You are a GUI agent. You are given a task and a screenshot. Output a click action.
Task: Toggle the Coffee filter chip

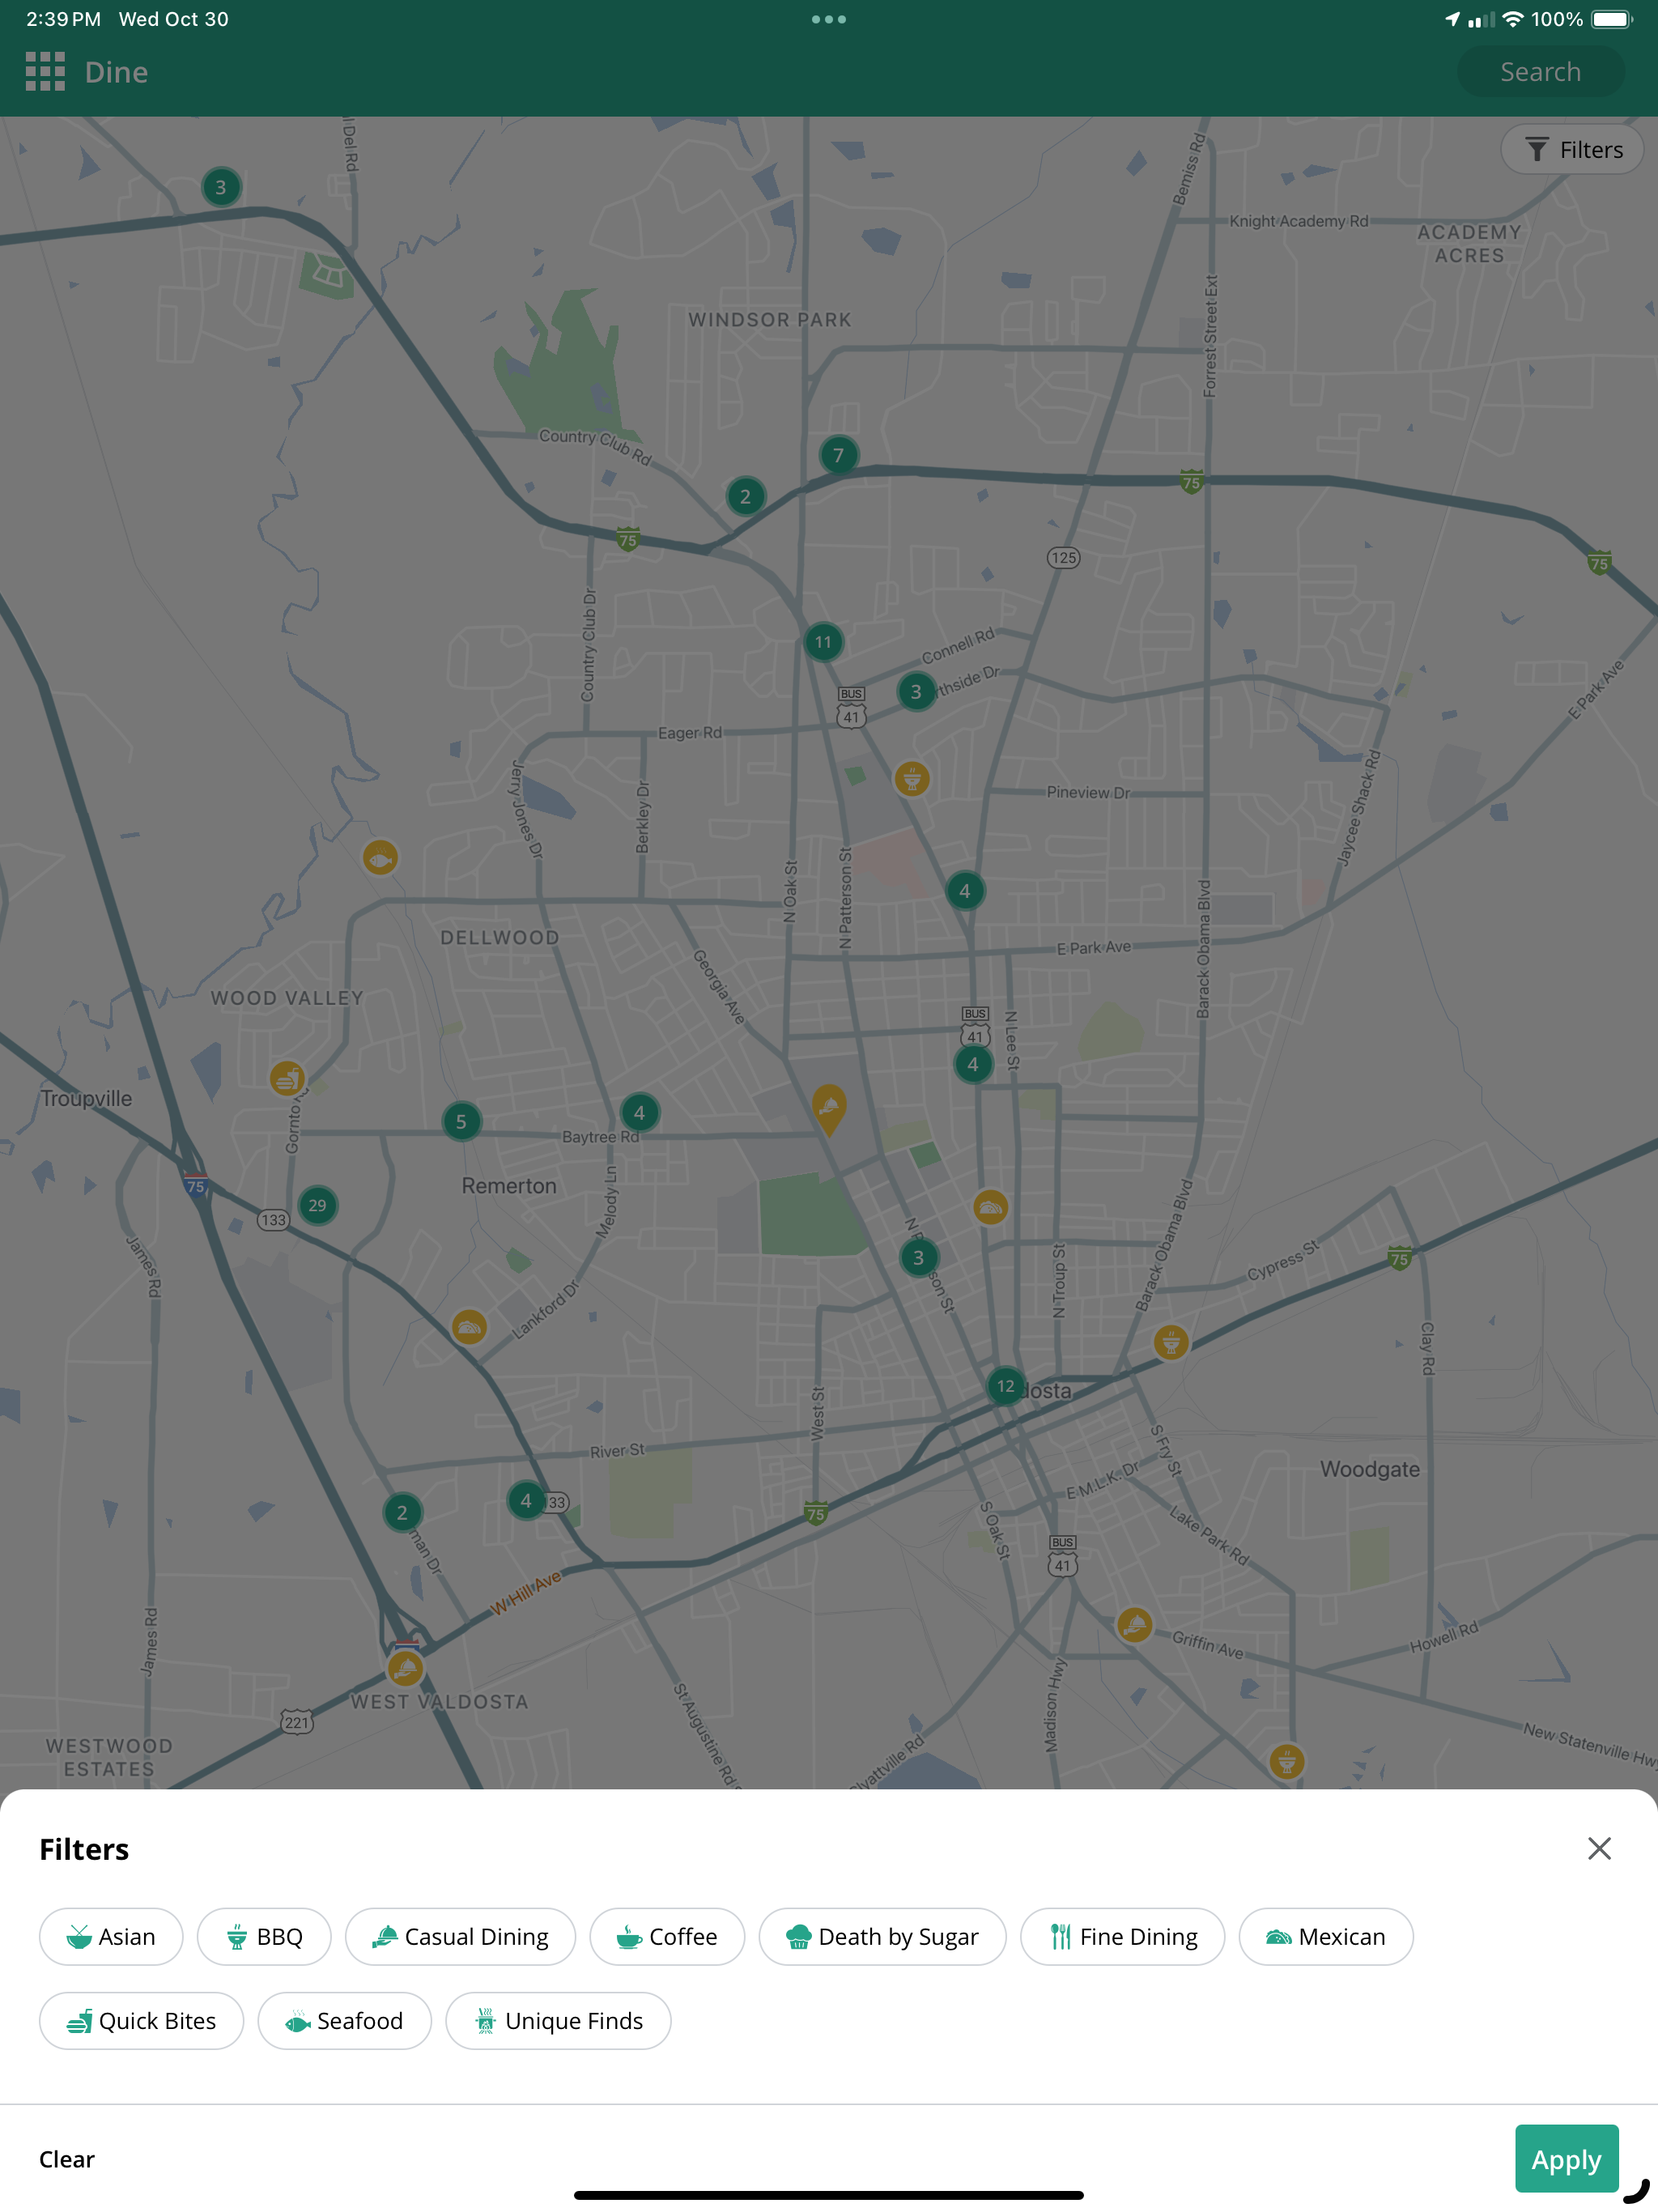point(667,1936)
